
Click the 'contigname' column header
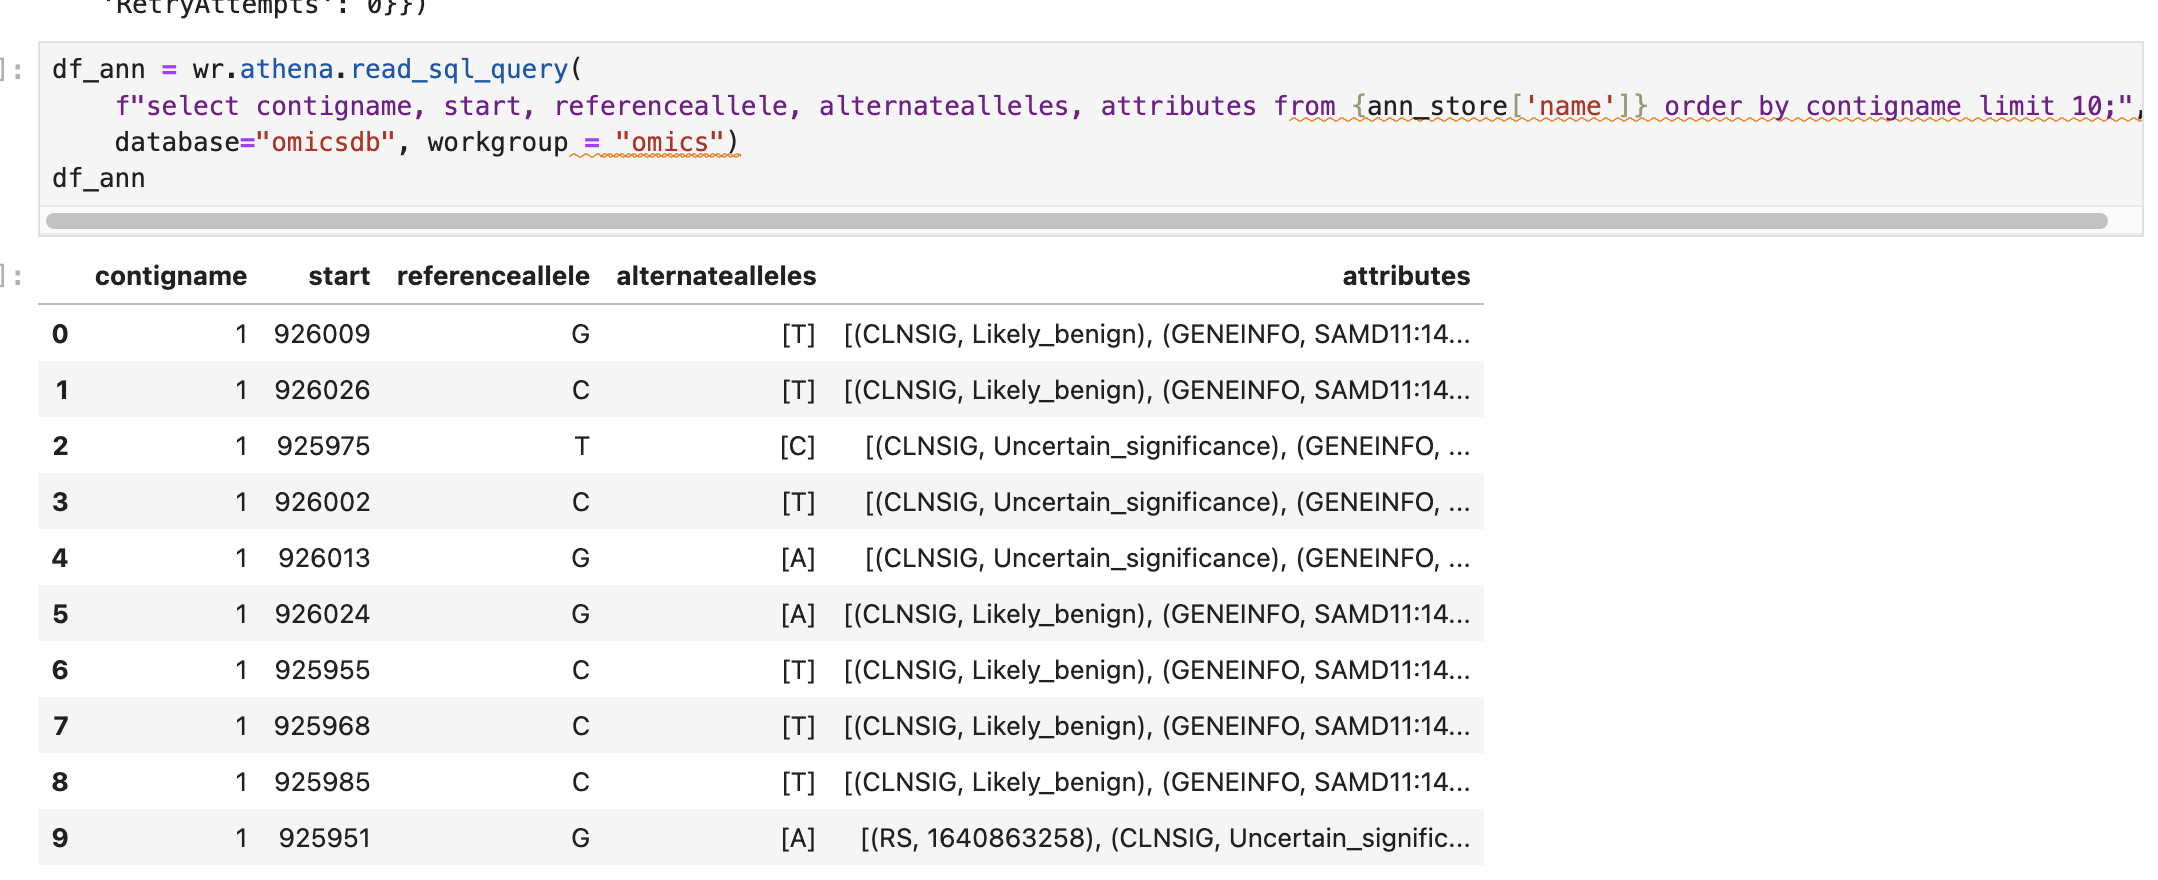pos(171,276)
